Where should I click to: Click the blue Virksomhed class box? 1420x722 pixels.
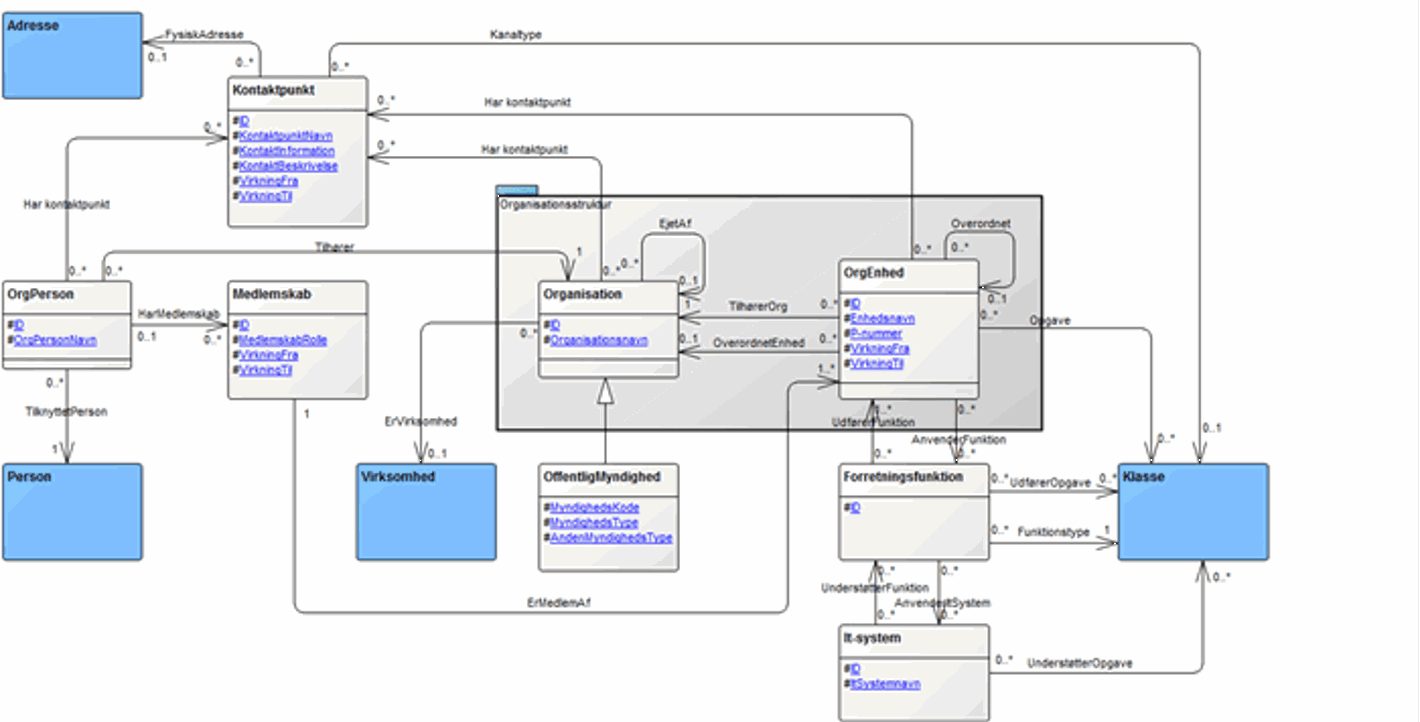427,510
